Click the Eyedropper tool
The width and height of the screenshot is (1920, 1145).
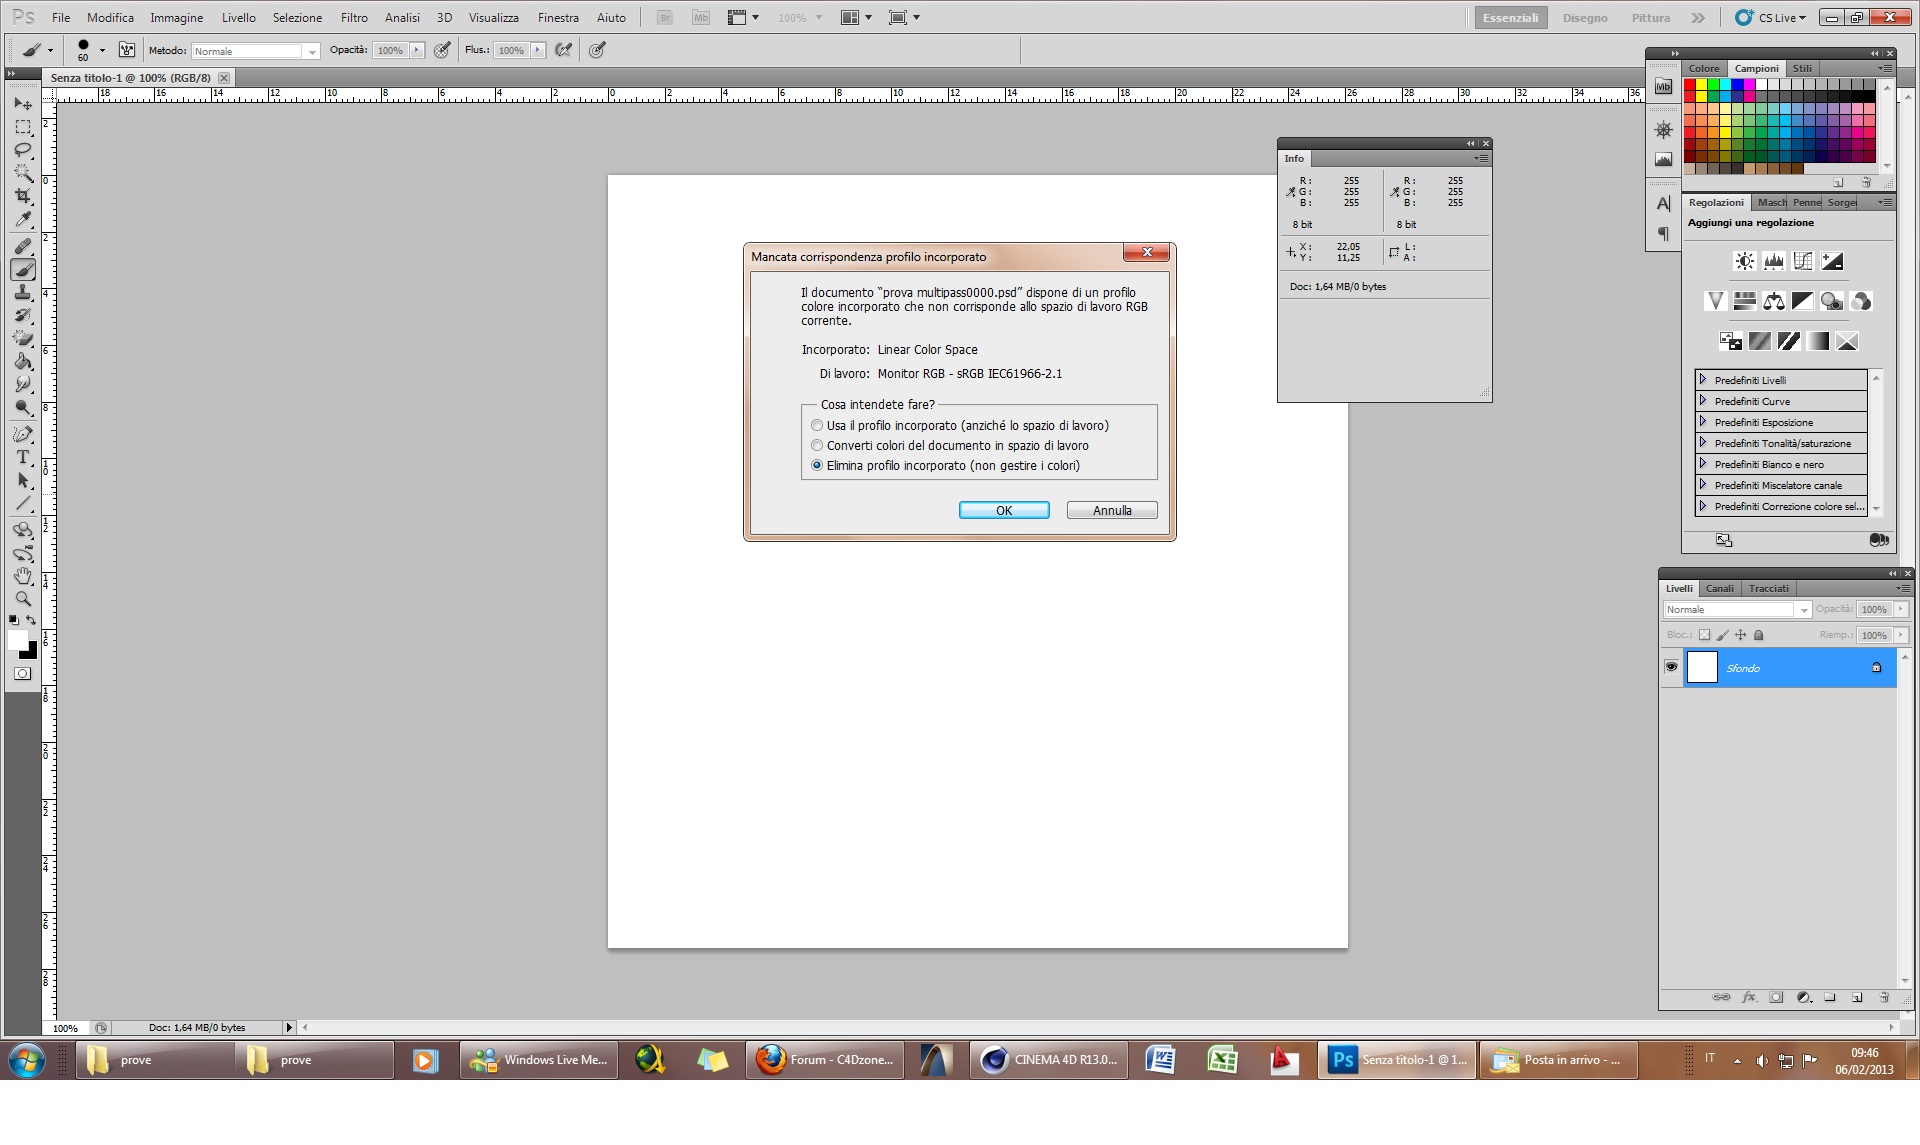pos(23,220)
